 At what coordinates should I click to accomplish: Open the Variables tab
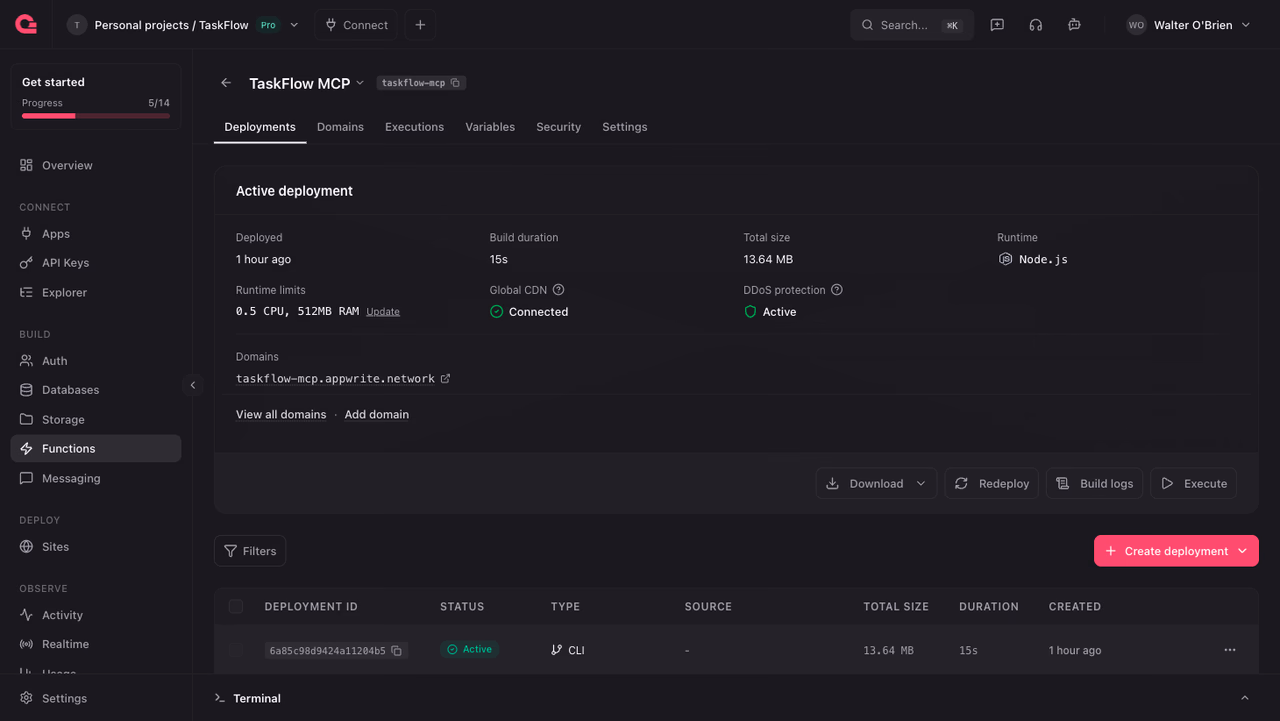490,127
